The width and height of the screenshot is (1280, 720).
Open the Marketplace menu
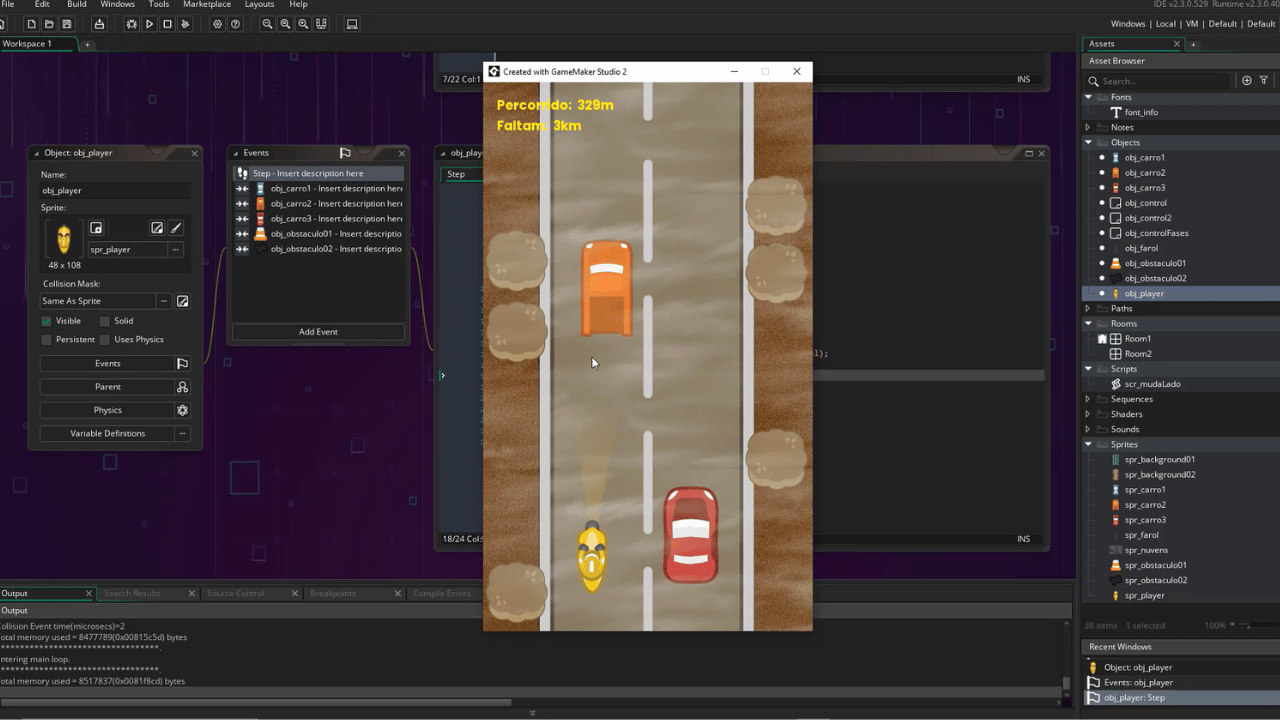207,4
